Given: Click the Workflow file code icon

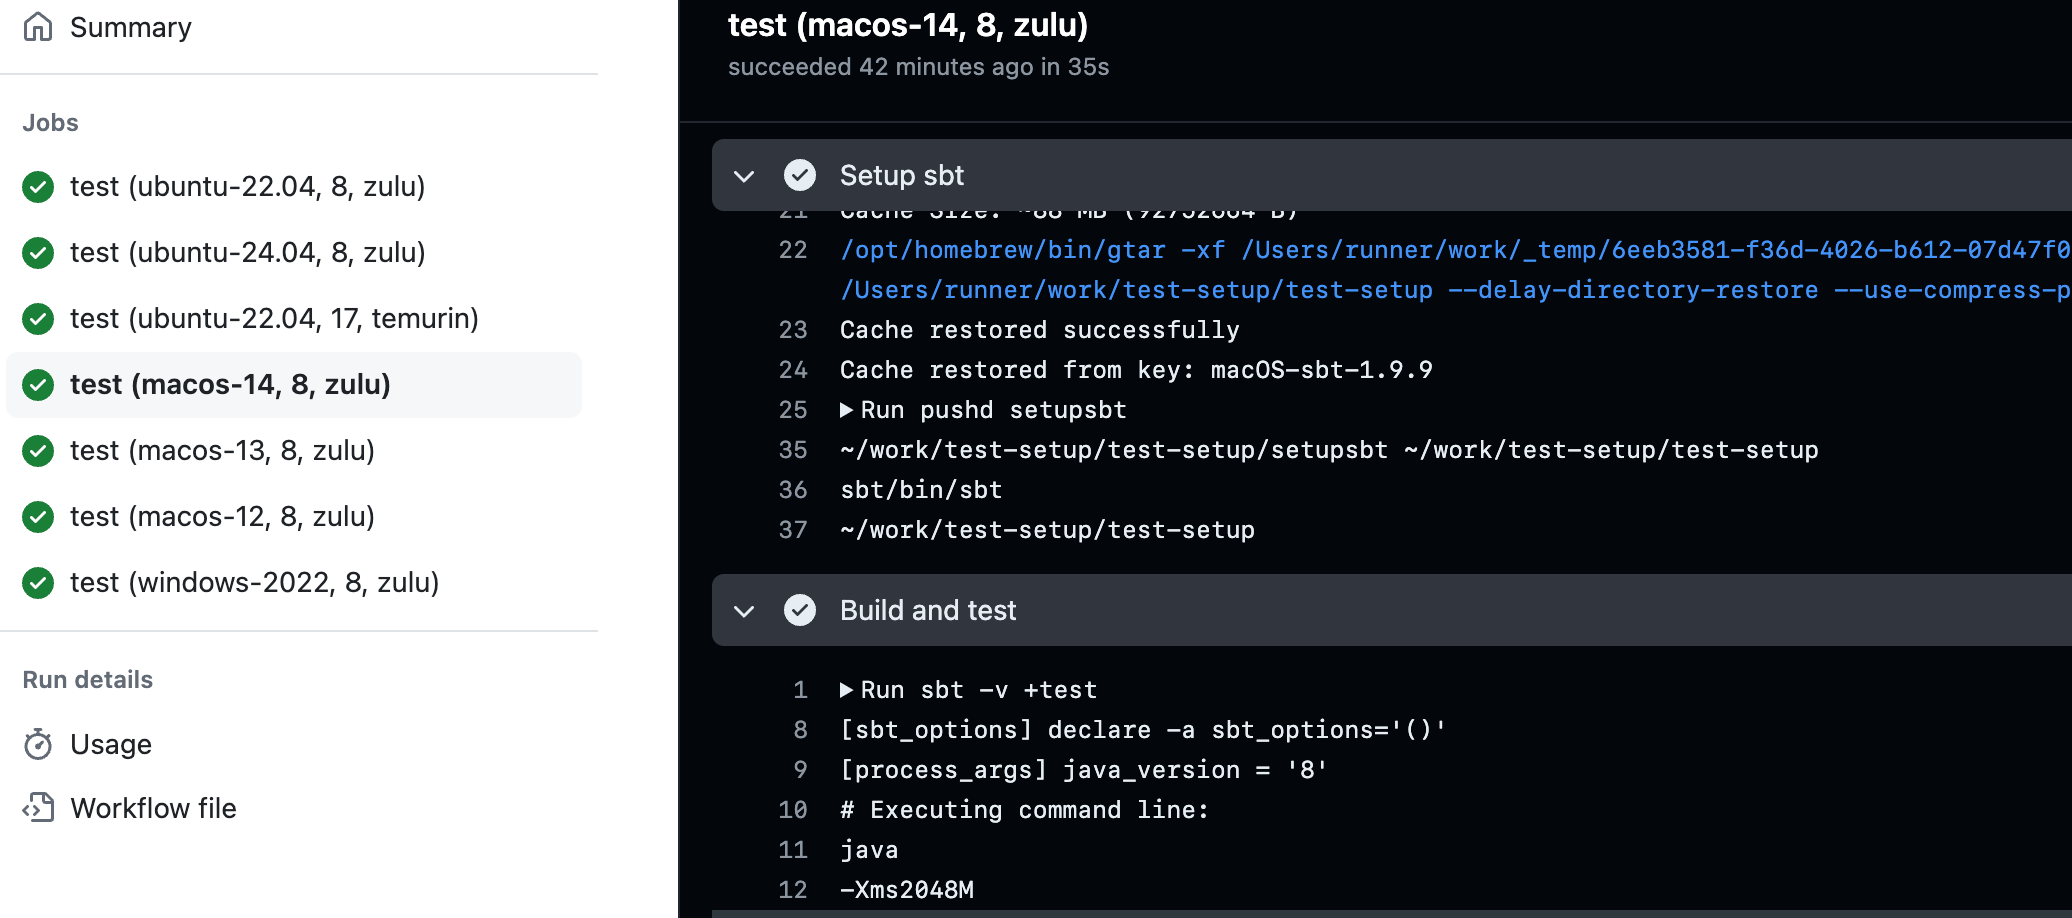Looking at the screenshot, I should pos(38,808).
